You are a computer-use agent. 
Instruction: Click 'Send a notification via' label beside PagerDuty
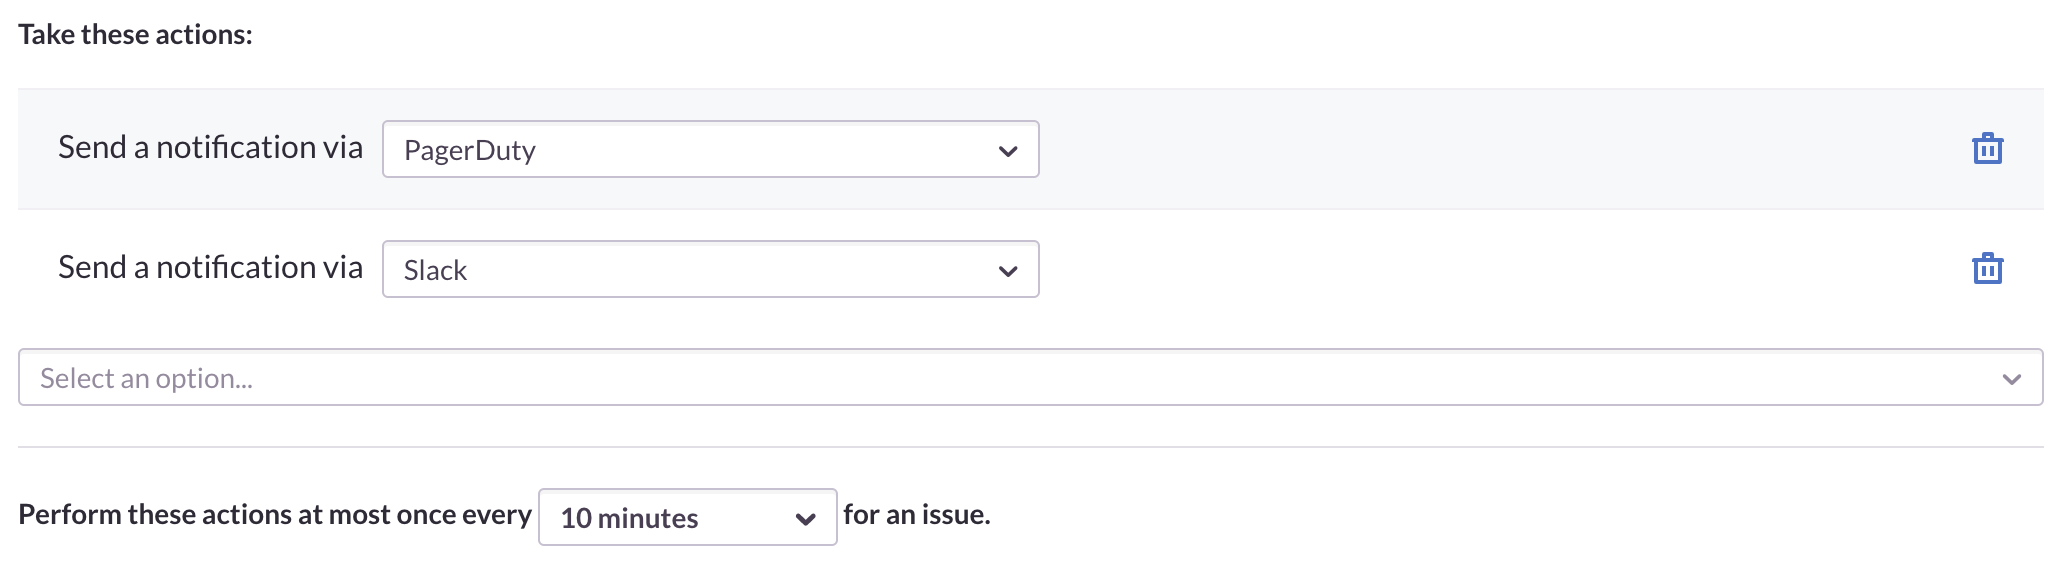(210, 147)
